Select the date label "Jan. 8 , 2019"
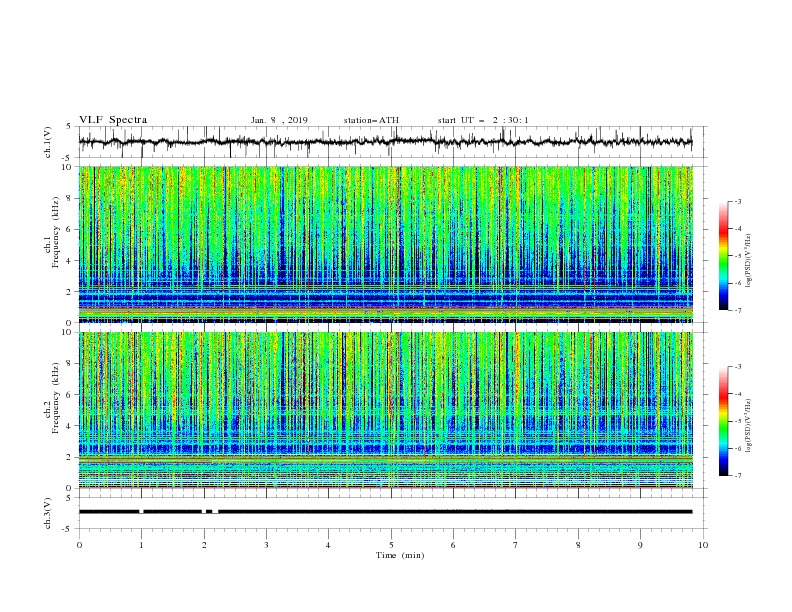Screen dimensions: 792x612 [x=279, y=120]
